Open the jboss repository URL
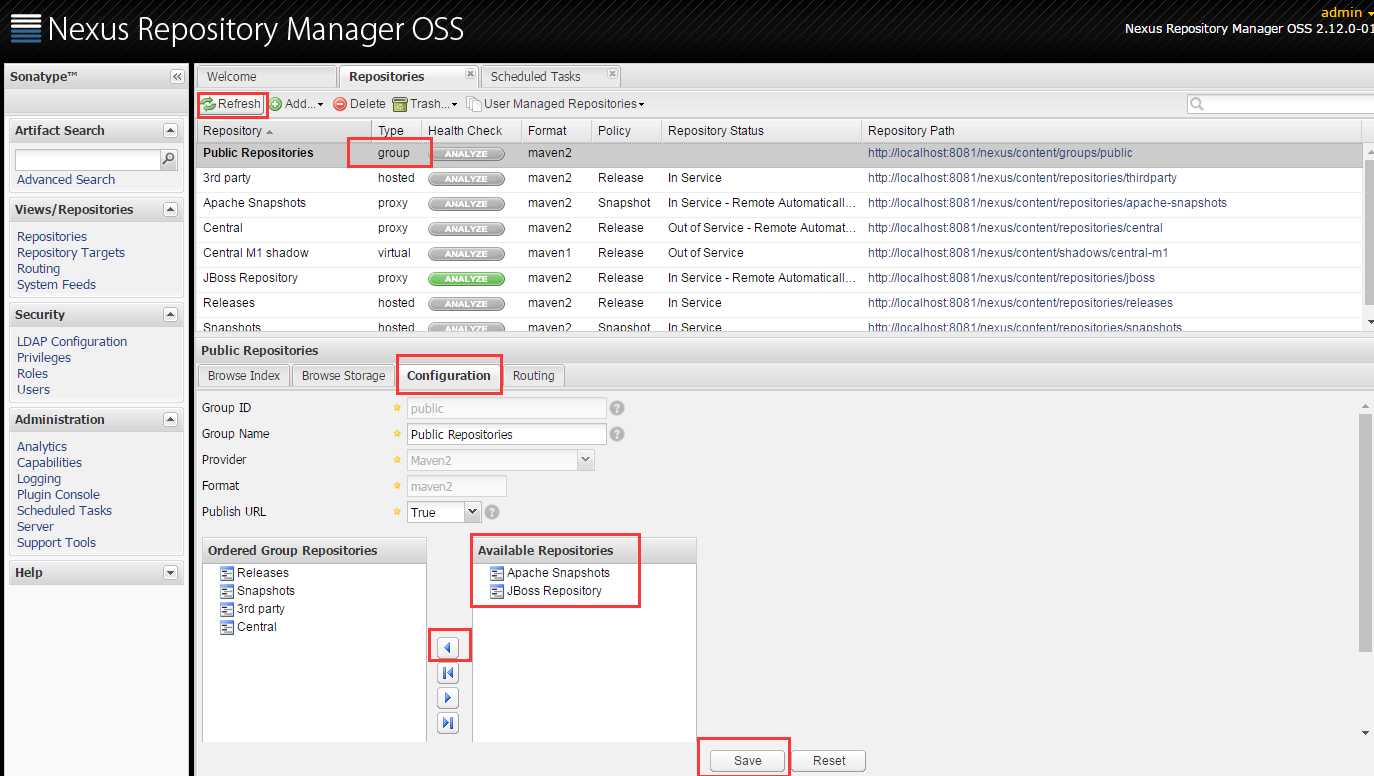 (x=1011, y=278)
